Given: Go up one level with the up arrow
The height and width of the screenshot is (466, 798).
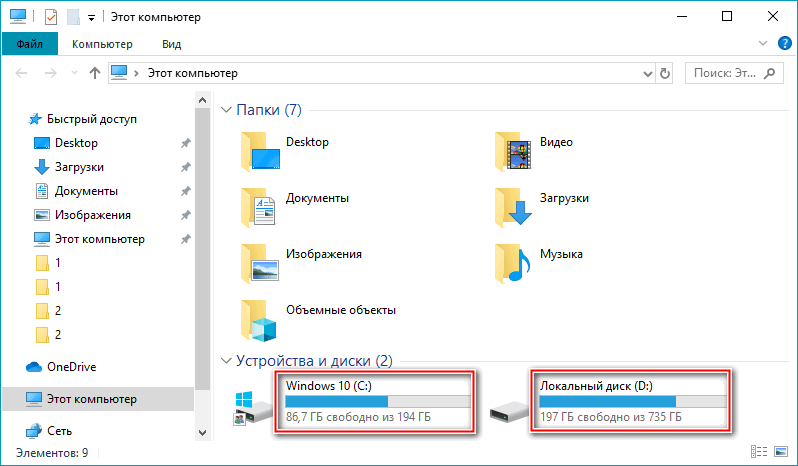Looking at the screenshot, I should coord(95,73).
